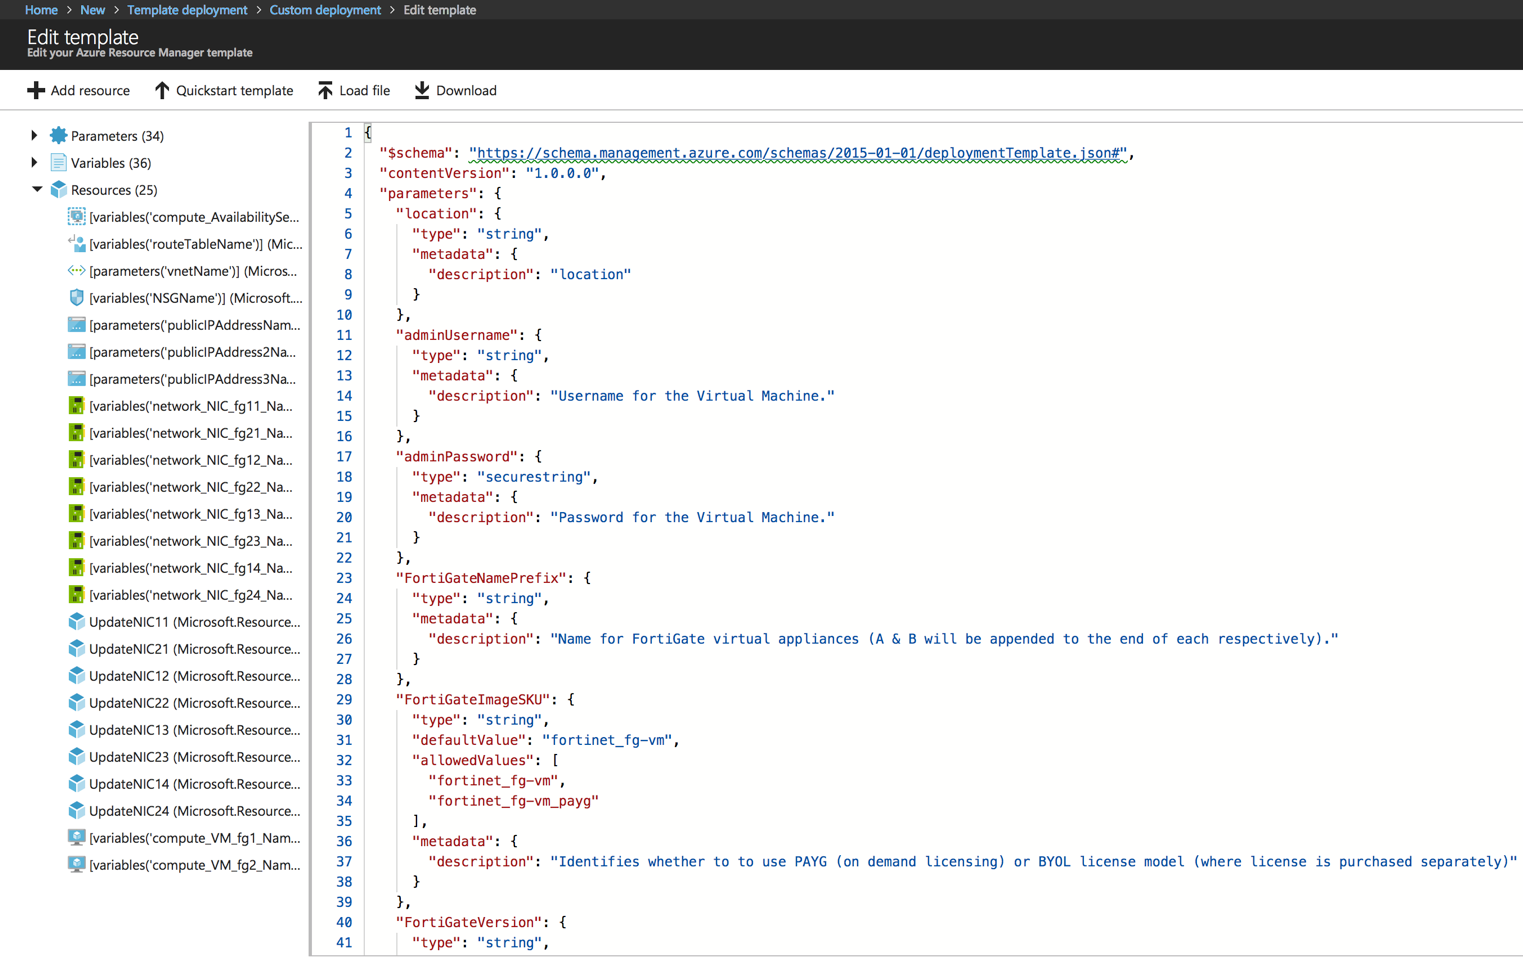Expand the Variables (36) tree node
This screenshot has width=1523, height=960.
[34, 162]
